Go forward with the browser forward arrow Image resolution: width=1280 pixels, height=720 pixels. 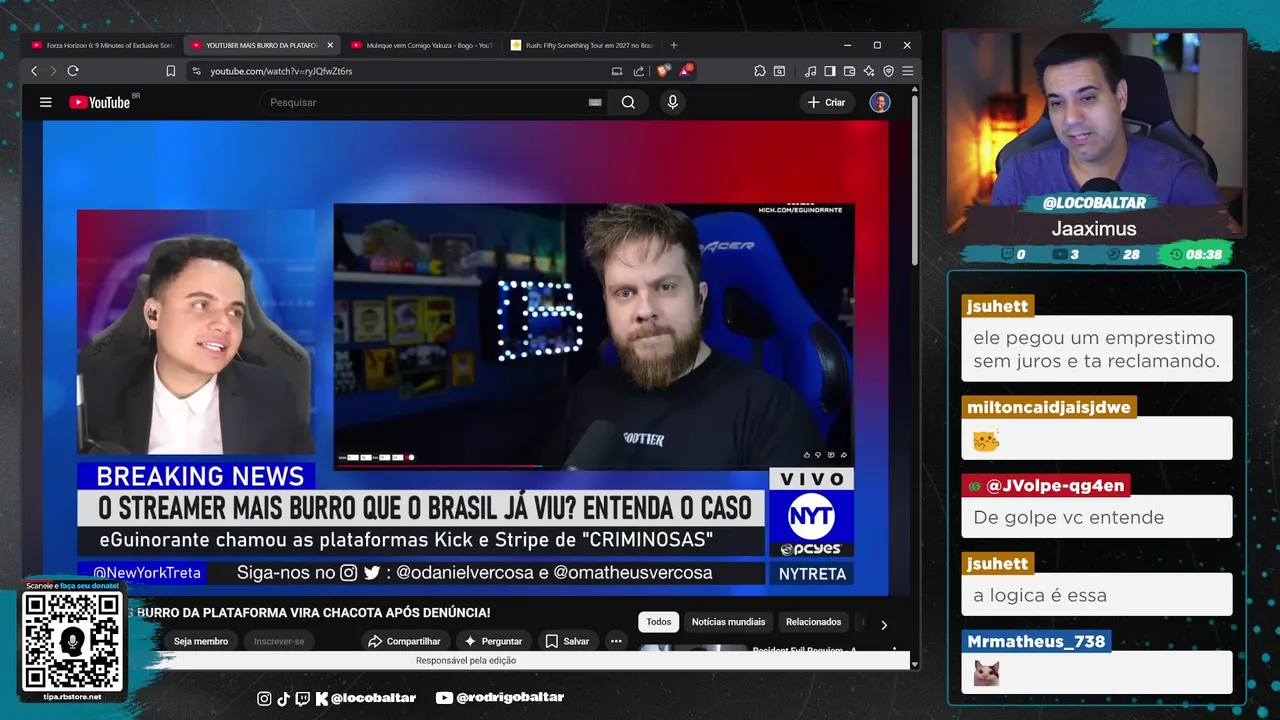point(53,71)
